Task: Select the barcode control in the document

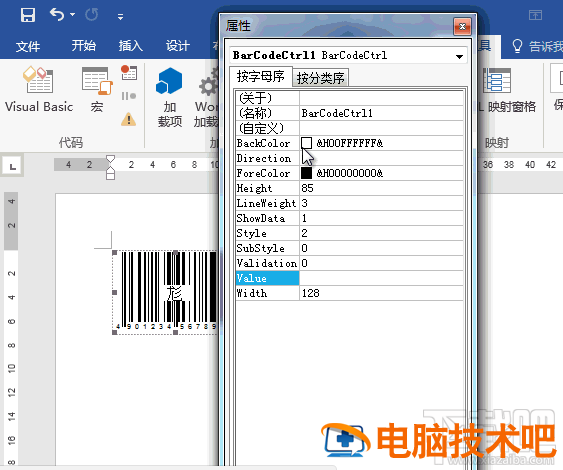Action: click(165, 292)
